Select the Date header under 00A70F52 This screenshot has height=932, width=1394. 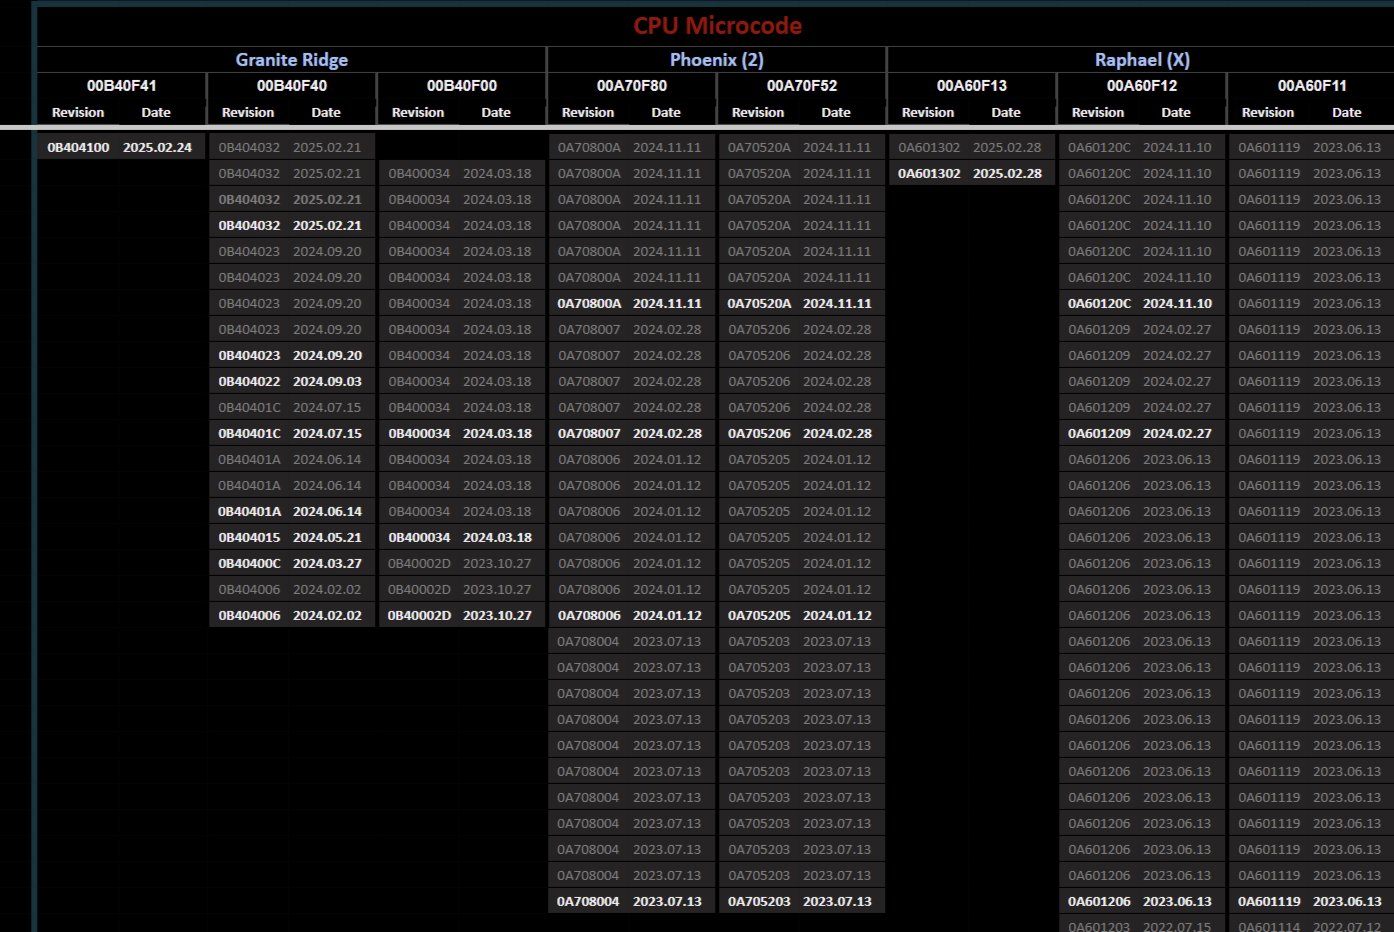(836, 113)
